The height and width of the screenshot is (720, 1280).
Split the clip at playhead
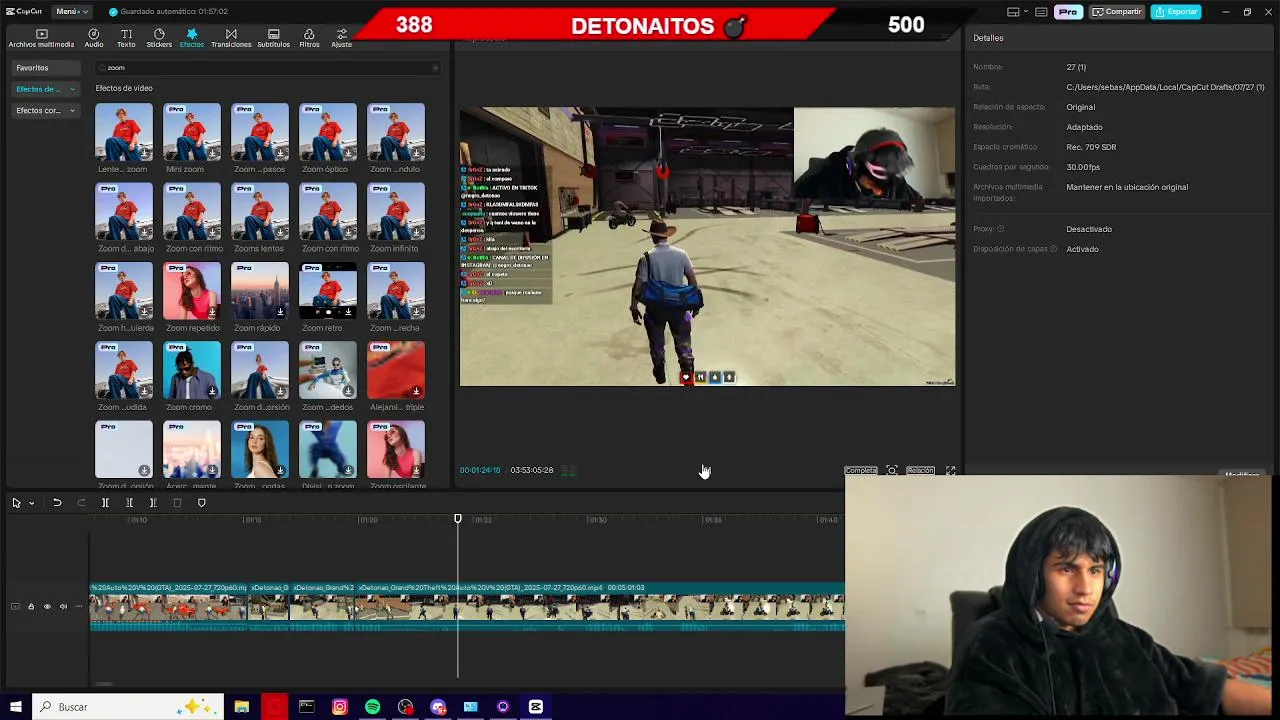105,503
